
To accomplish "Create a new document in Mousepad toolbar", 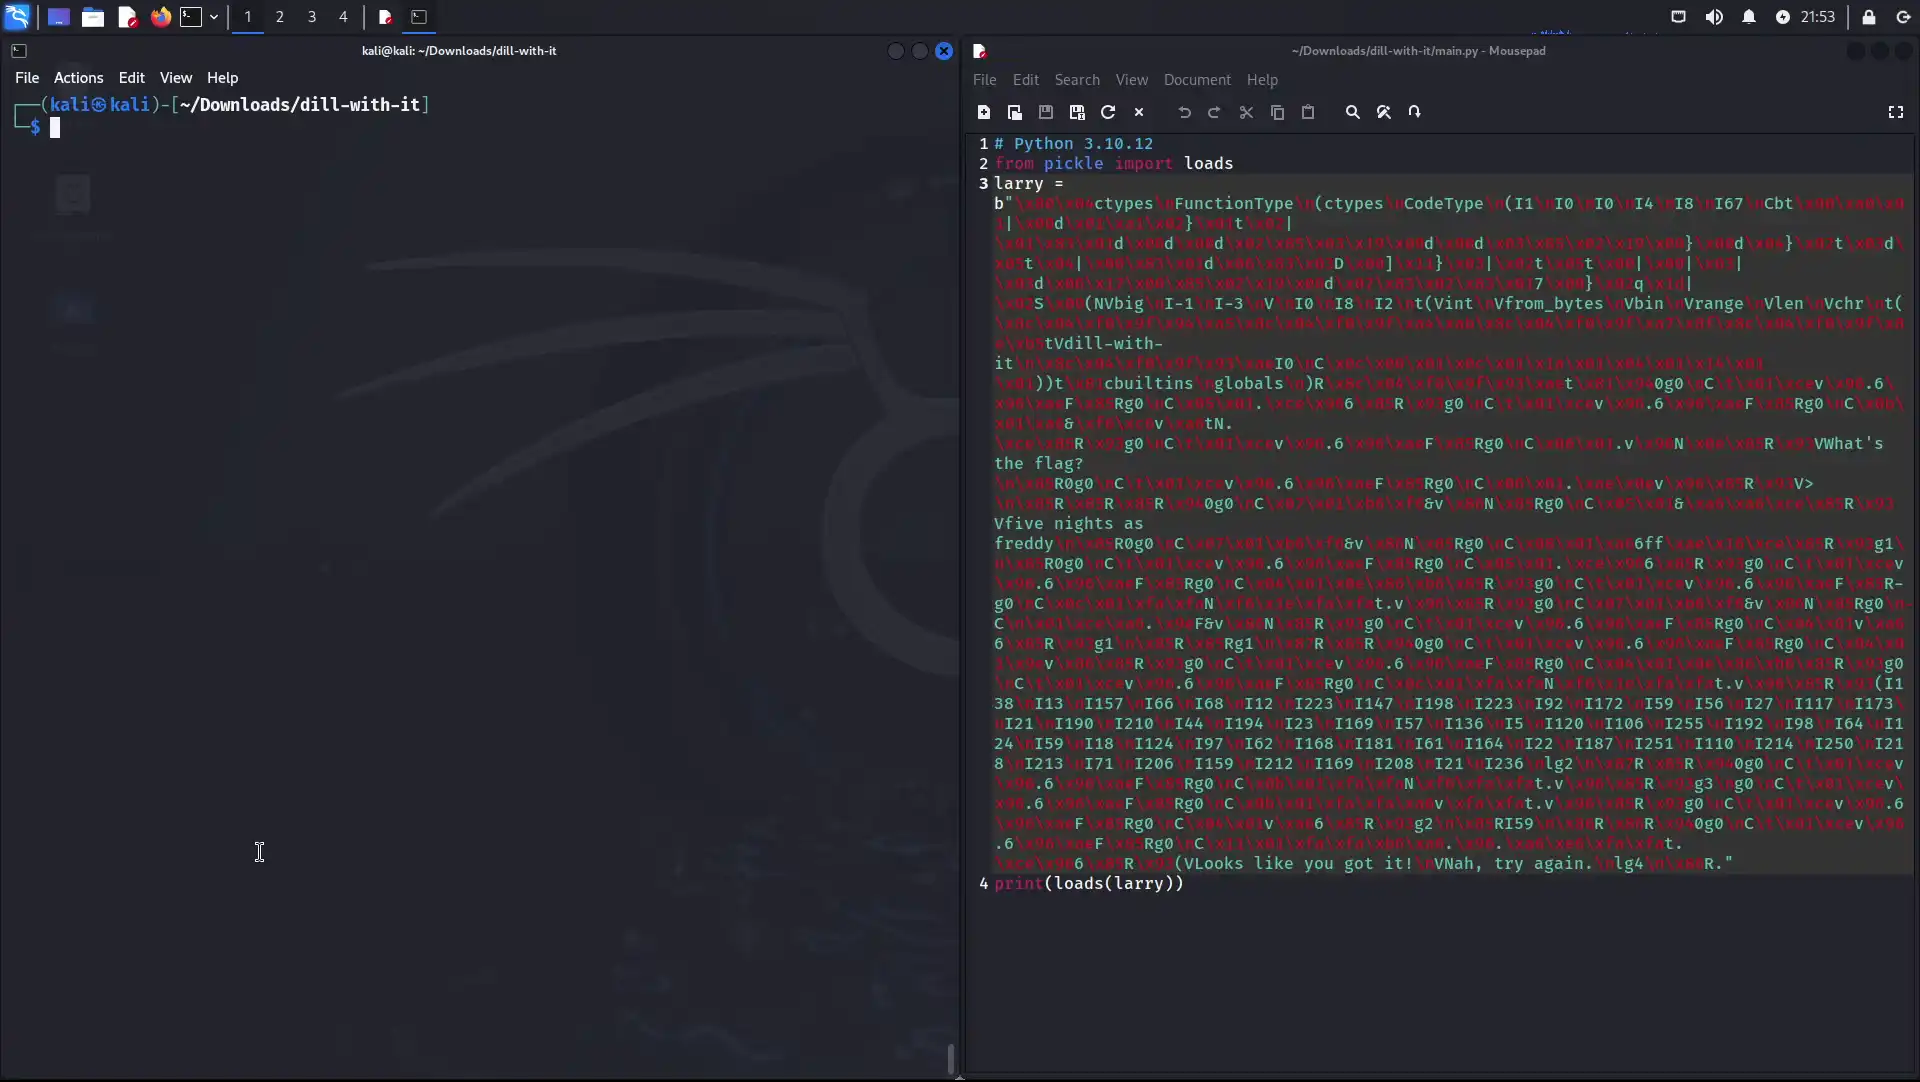I will tap(984, 112).
